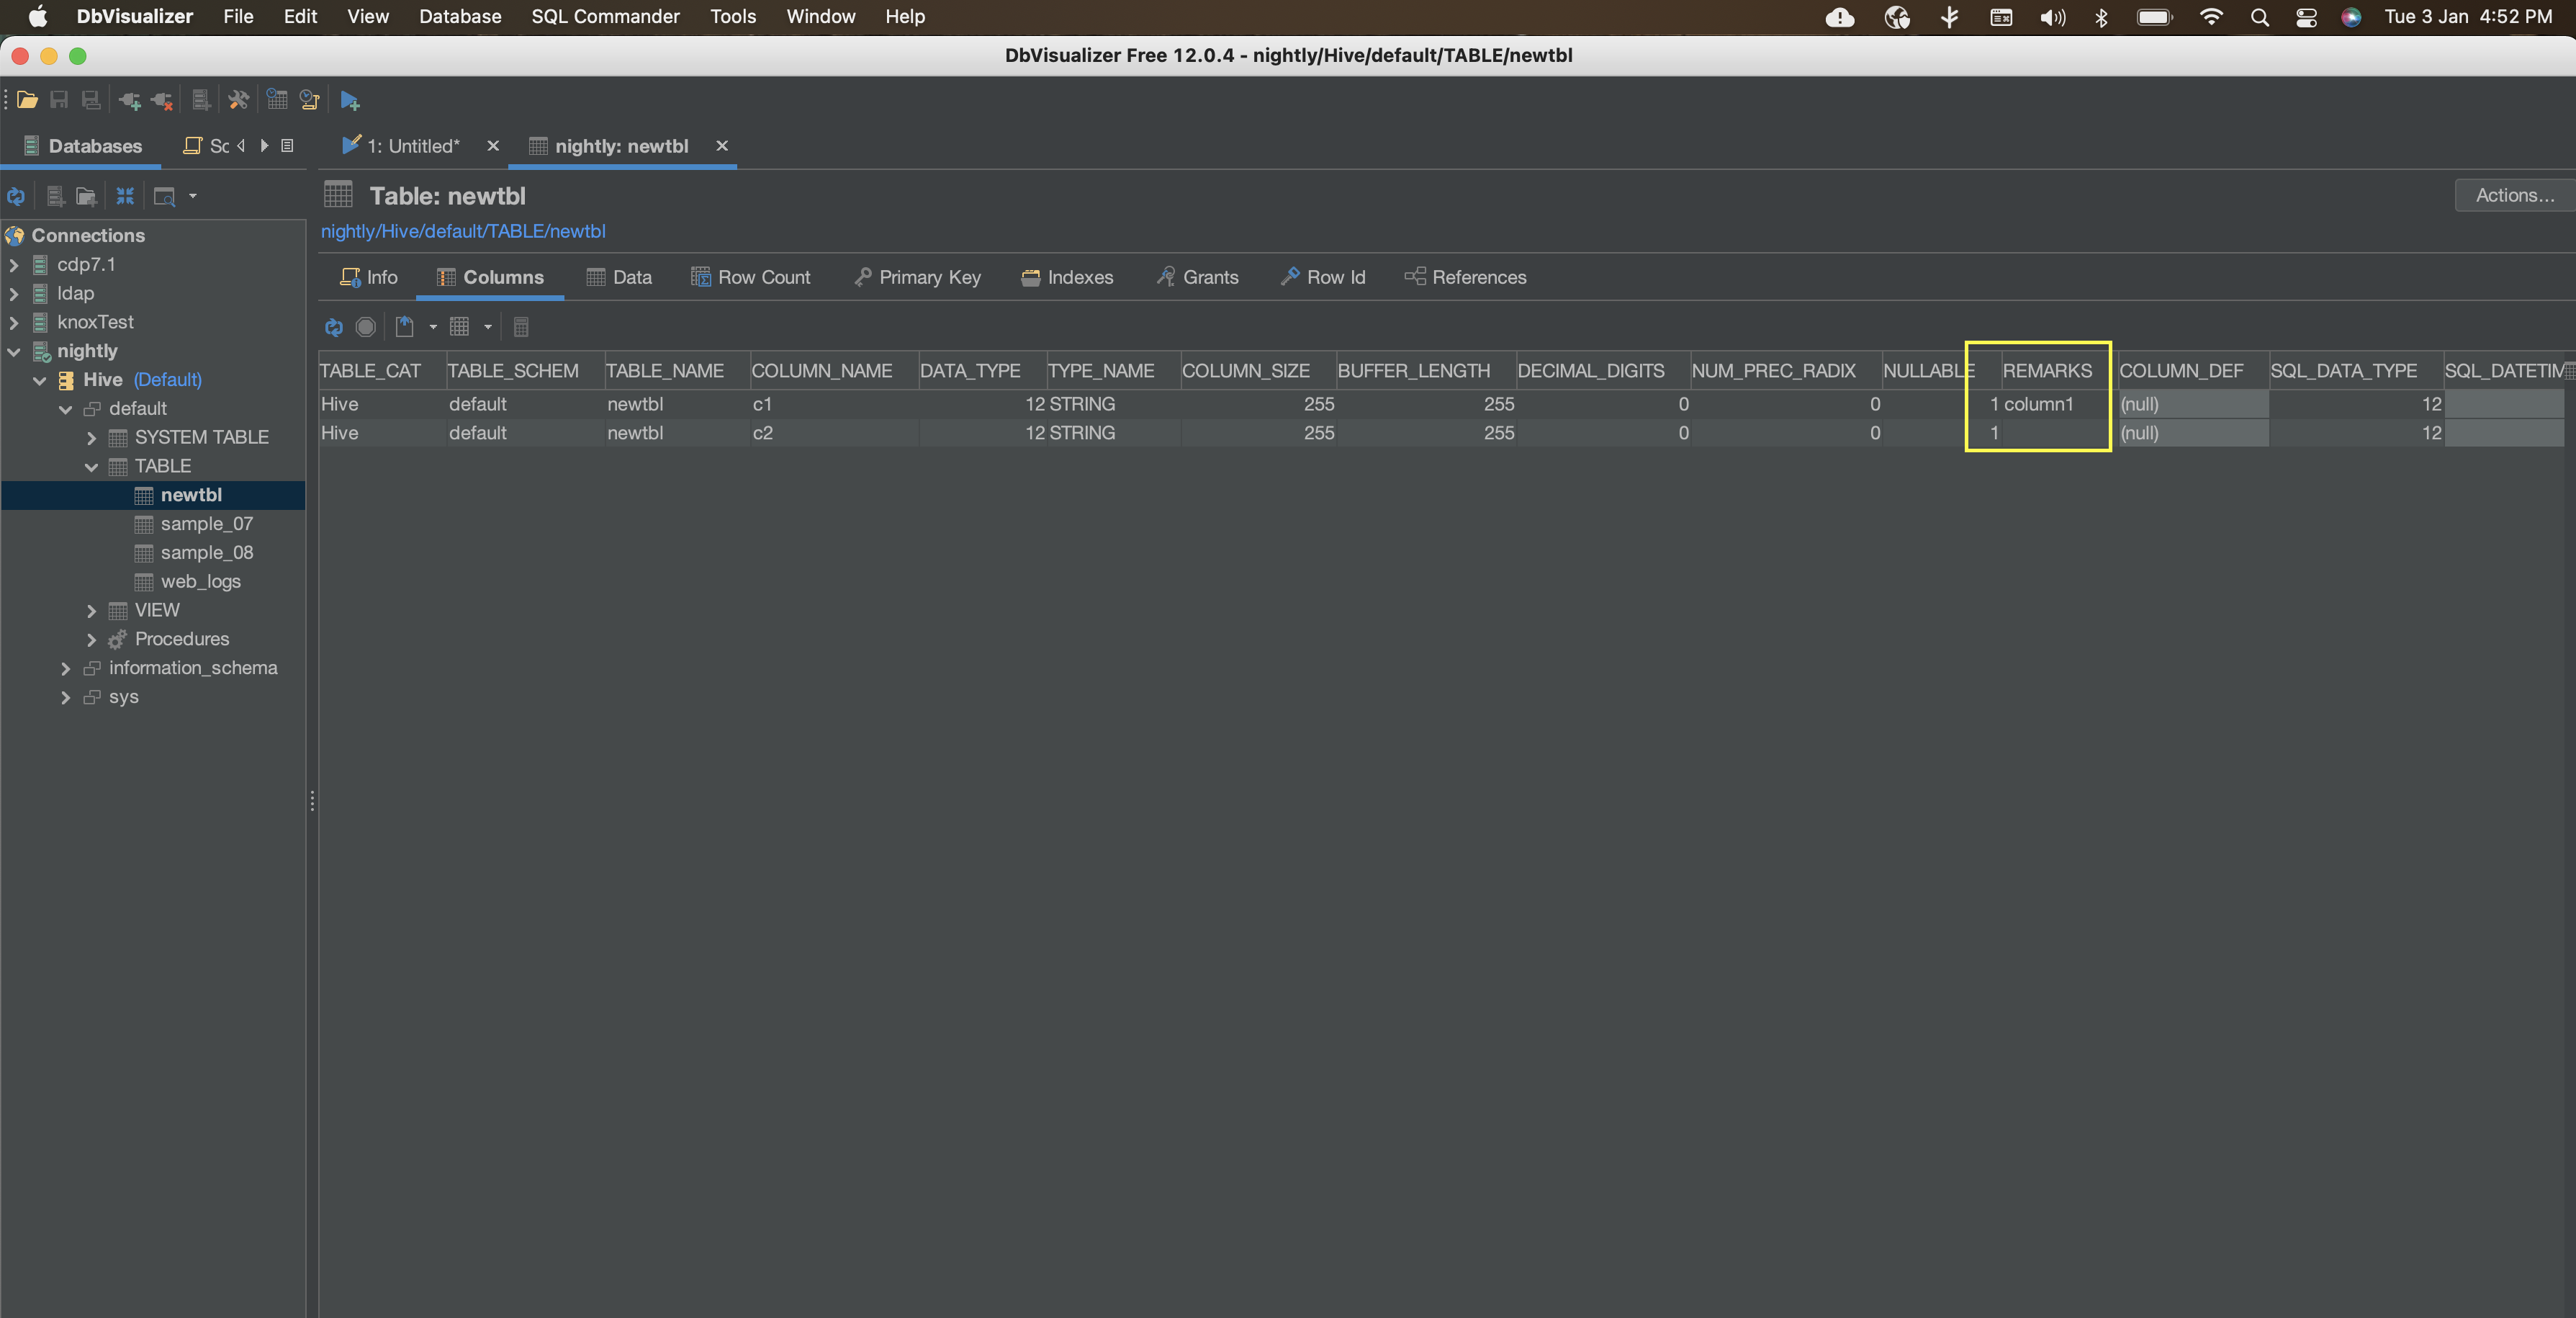Expand the cdp7.1 connection node
Viewport: 2576px width, 1318px height.
click(14, 265)
